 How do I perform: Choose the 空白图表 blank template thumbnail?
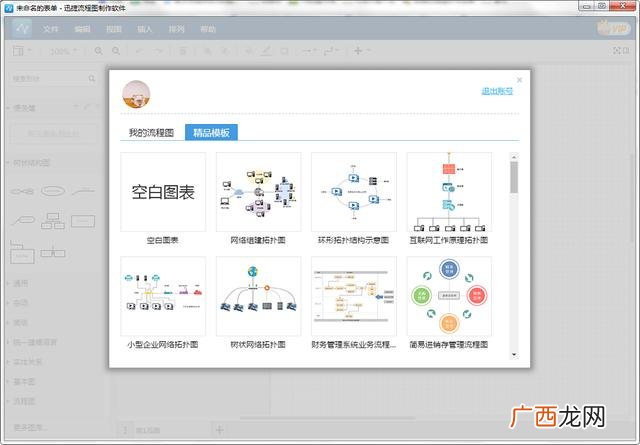point(163,192)
